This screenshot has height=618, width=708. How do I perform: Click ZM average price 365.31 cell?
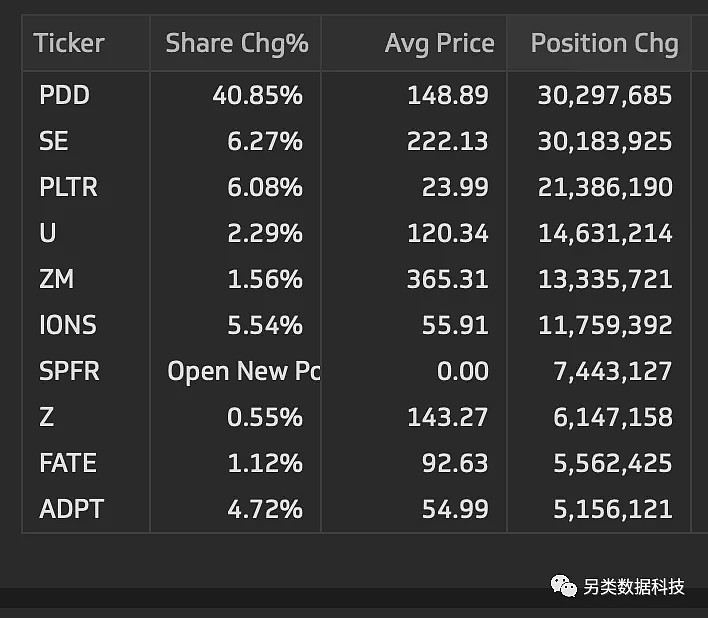click(x=447, y=279)
